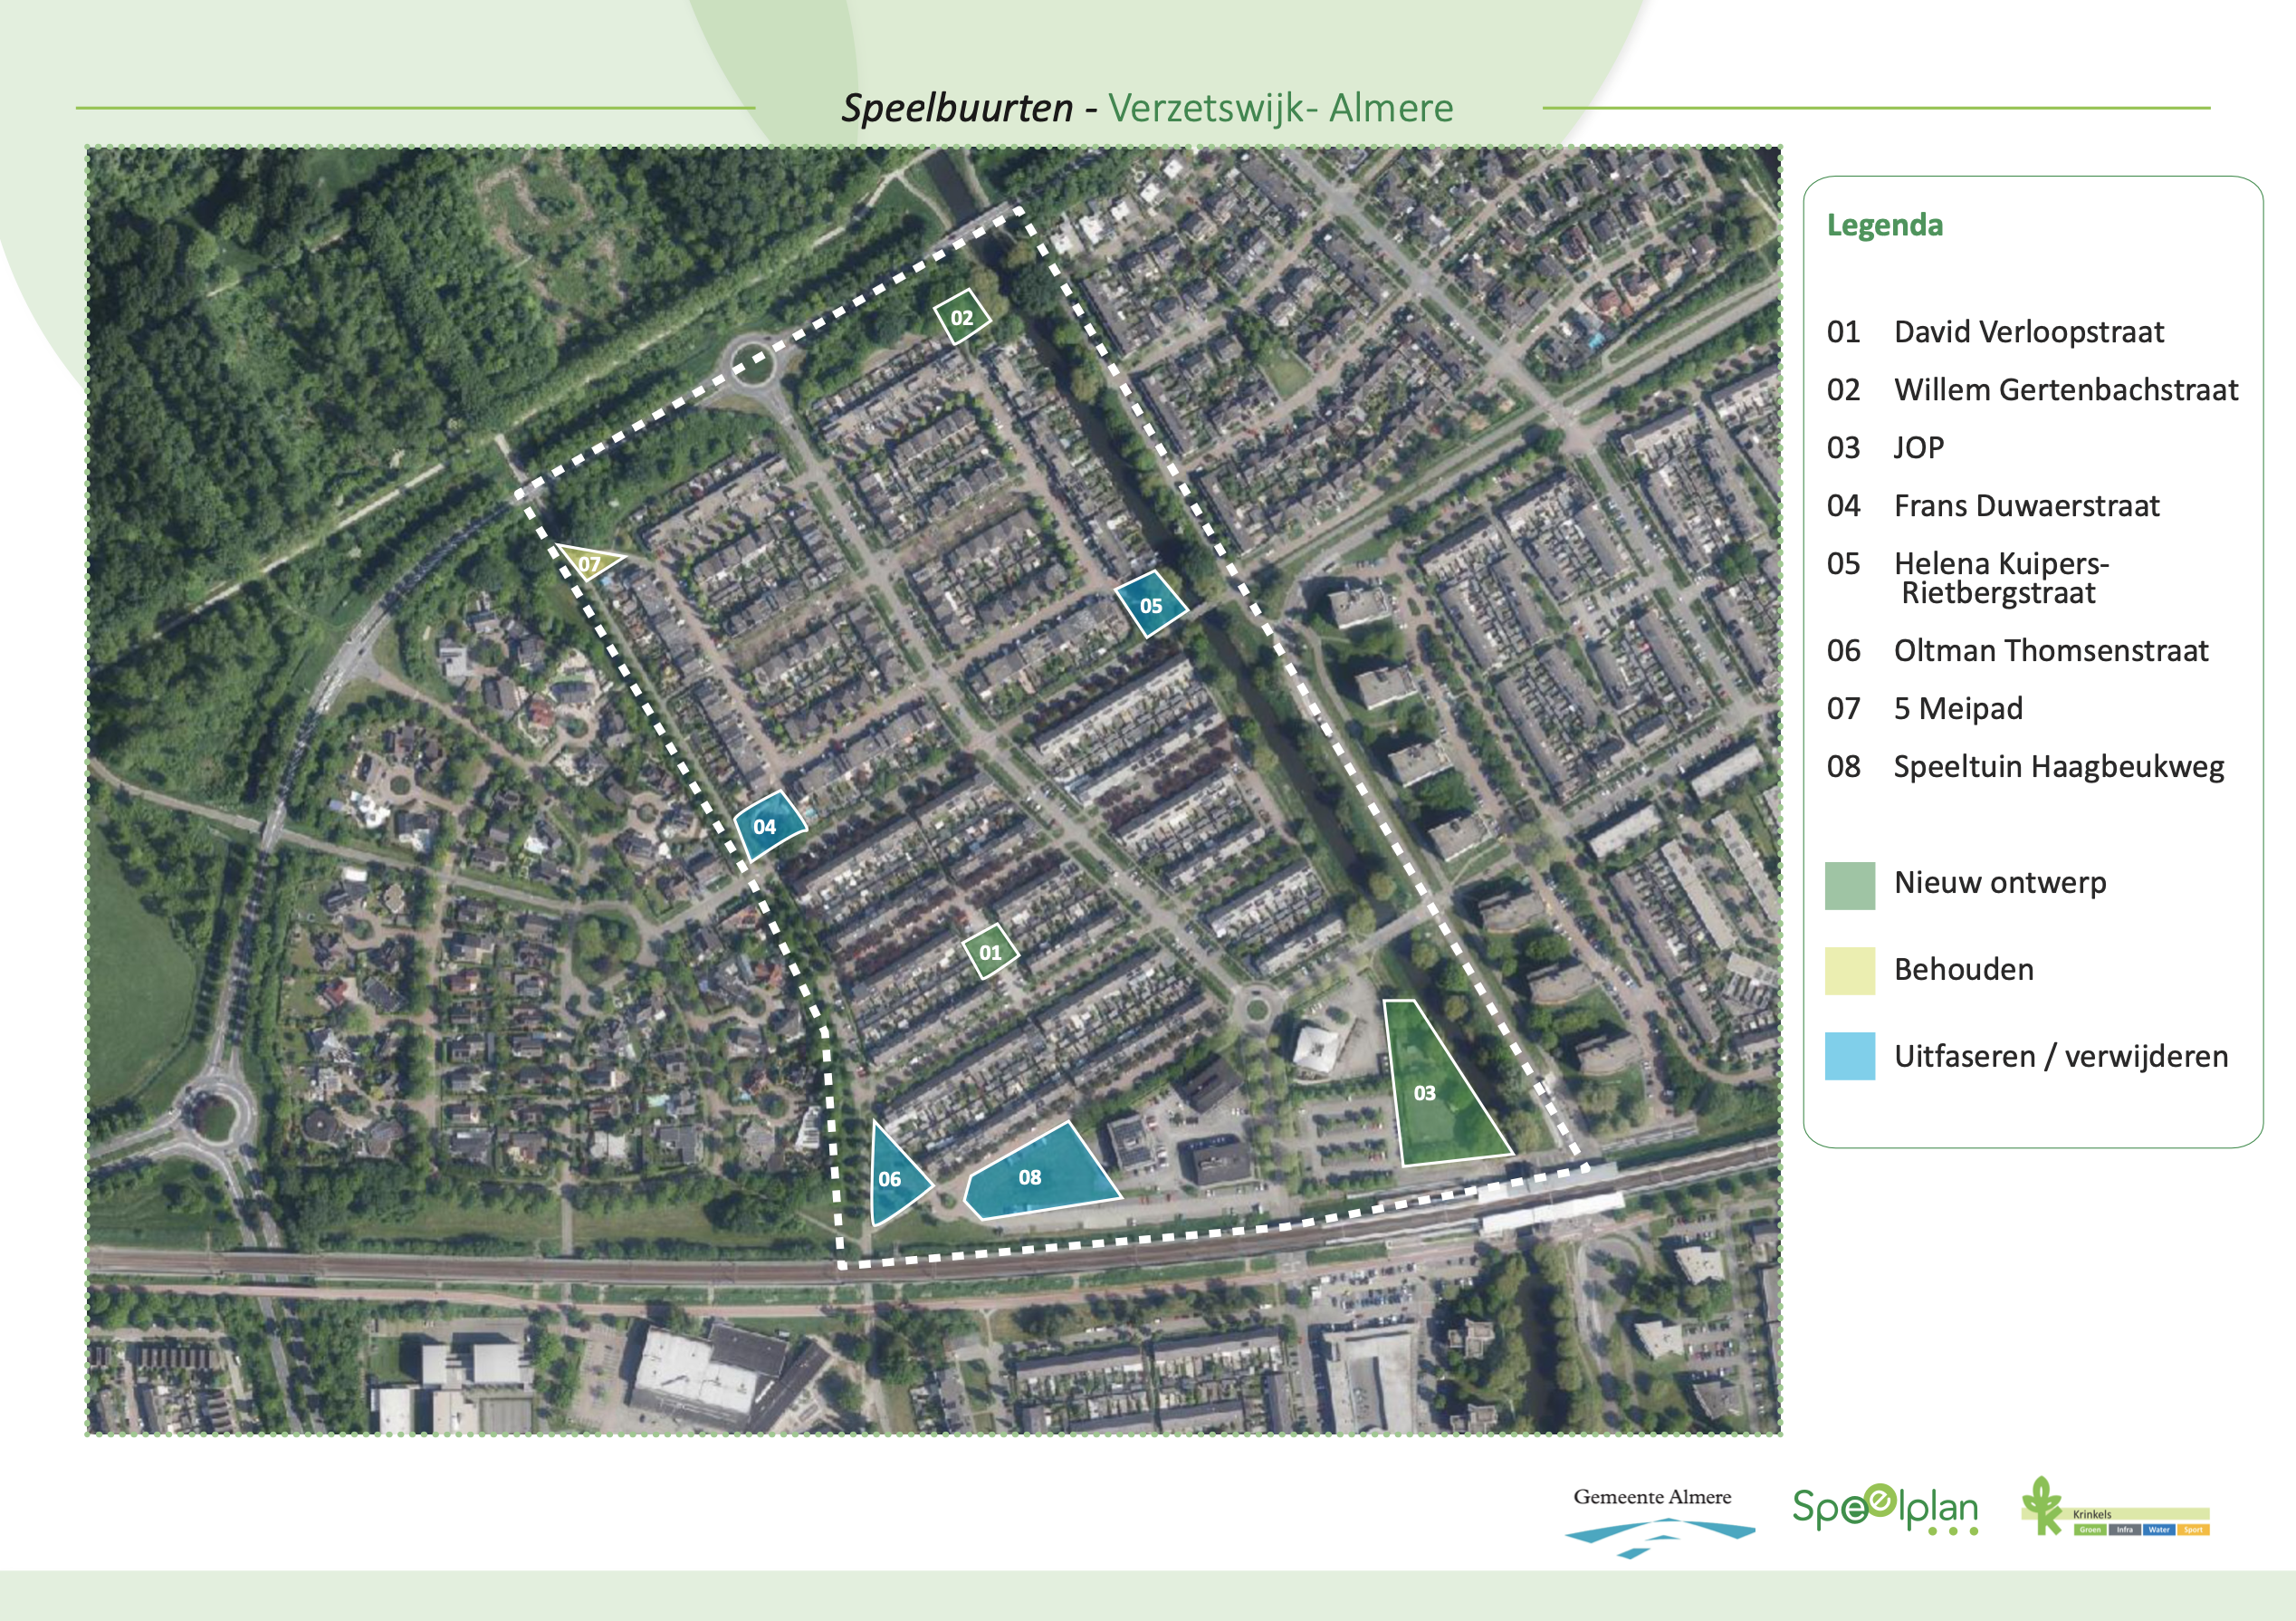Image resolution: width=2296 pixels, height=1621 pixels.
Task: Select the blue triangle marked 06
Action: (x=891, y=1178)
